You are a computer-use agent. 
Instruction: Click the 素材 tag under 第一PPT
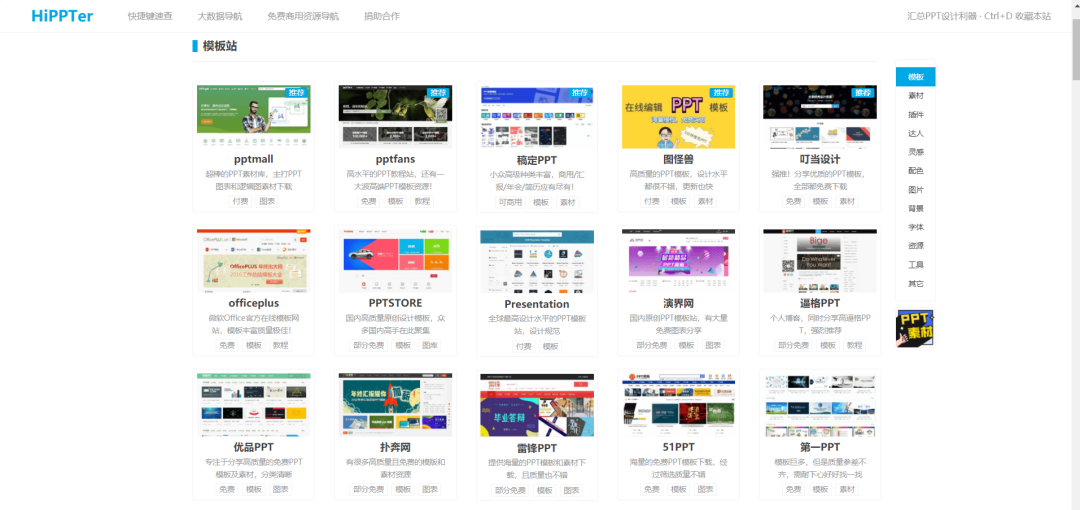847,489
